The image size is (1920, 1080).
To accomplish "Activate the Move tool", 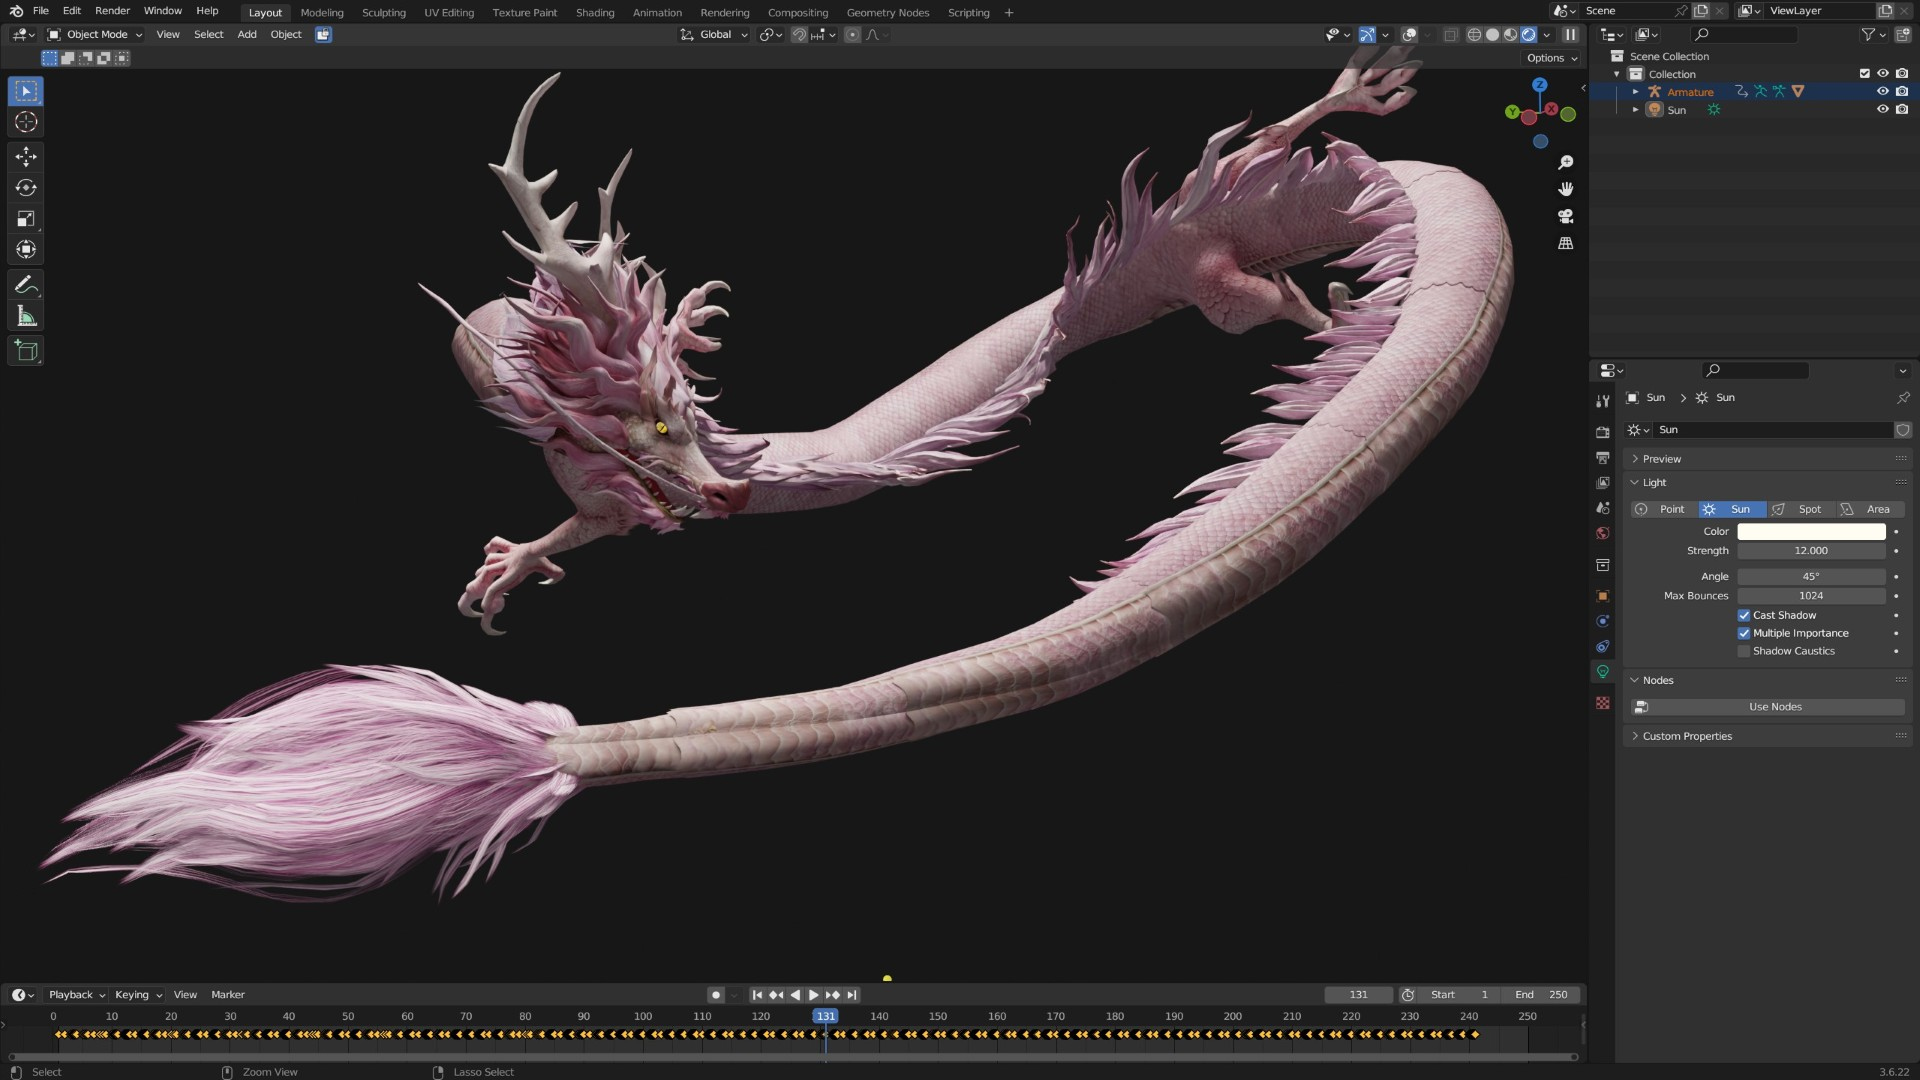I will [x=26, y=156].
